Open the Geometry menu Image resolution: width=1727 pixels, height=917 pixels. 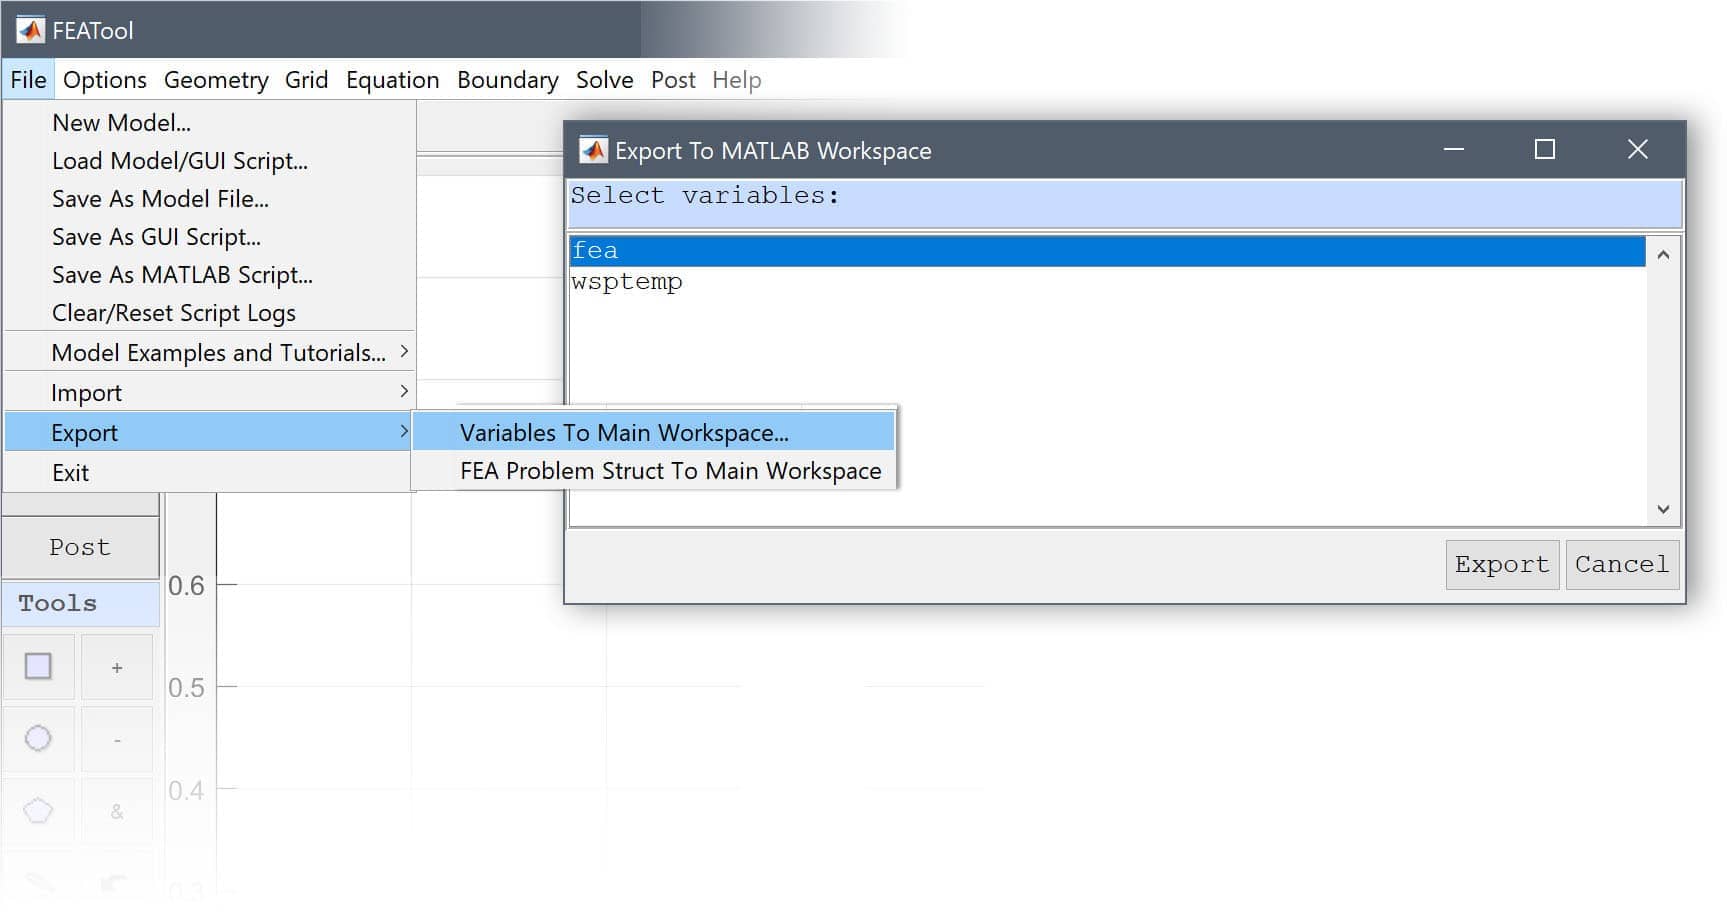(216, 80)
